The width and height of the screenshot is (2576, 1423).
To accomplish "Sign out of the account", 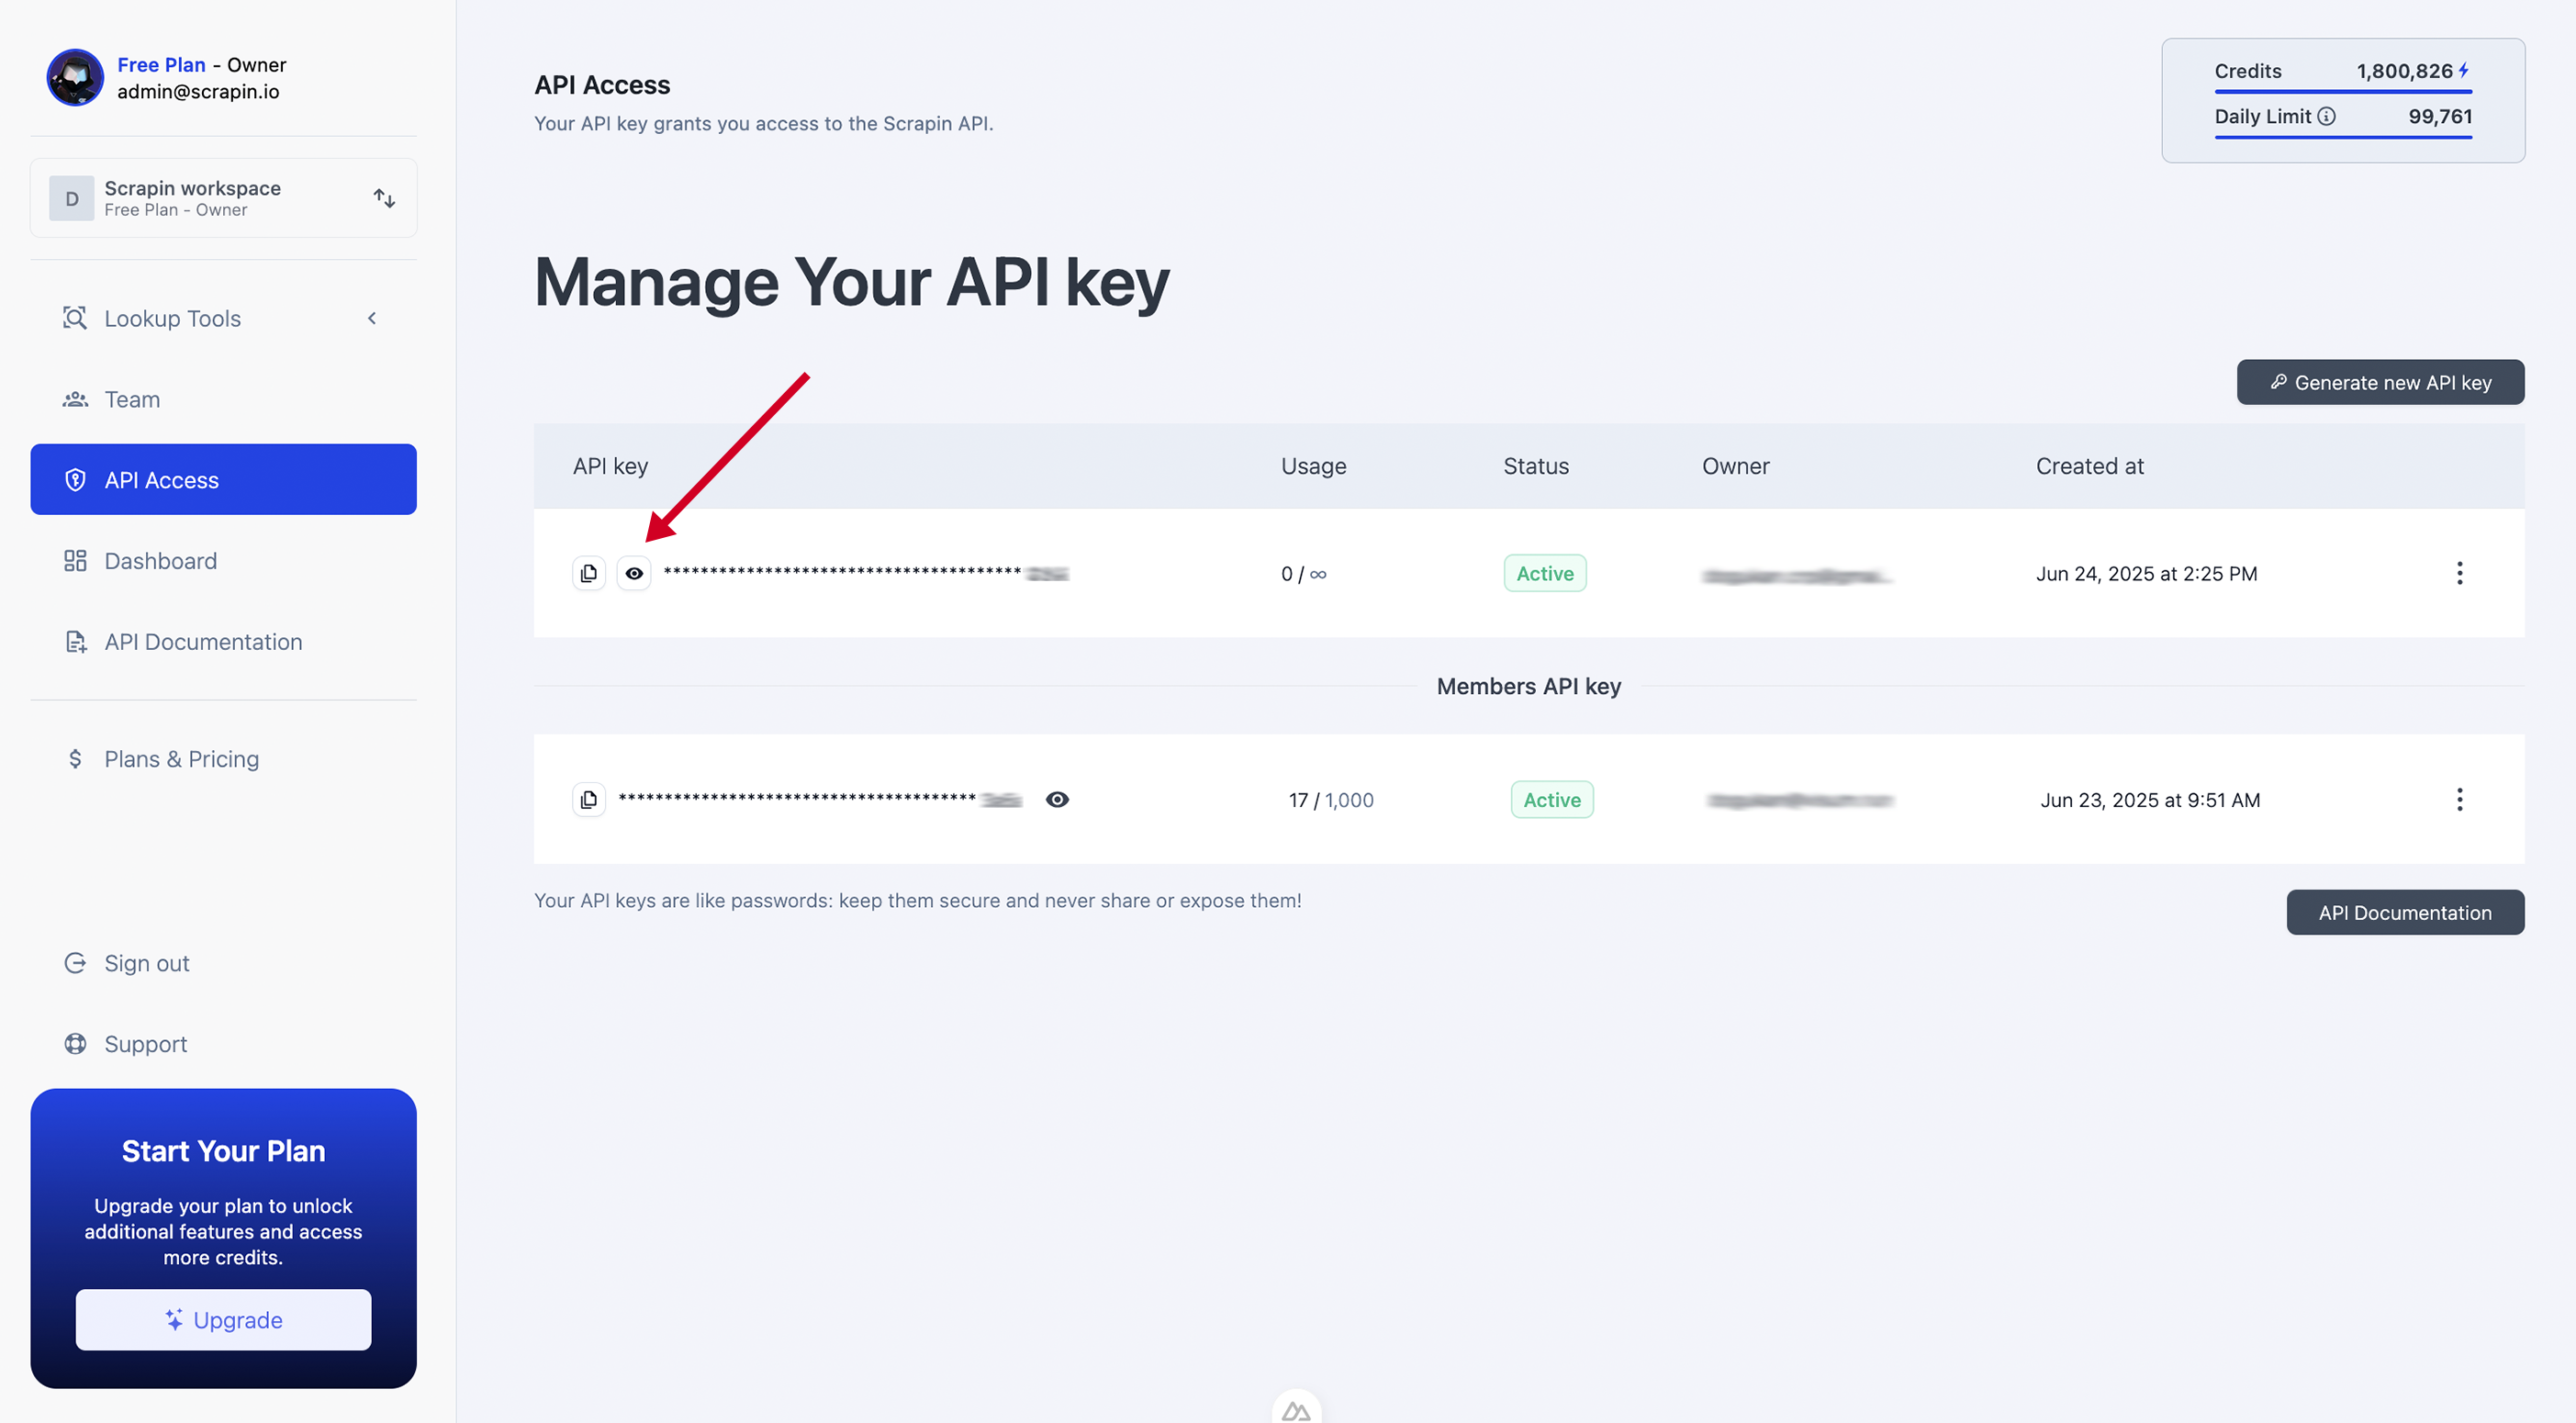I will 223,962.
